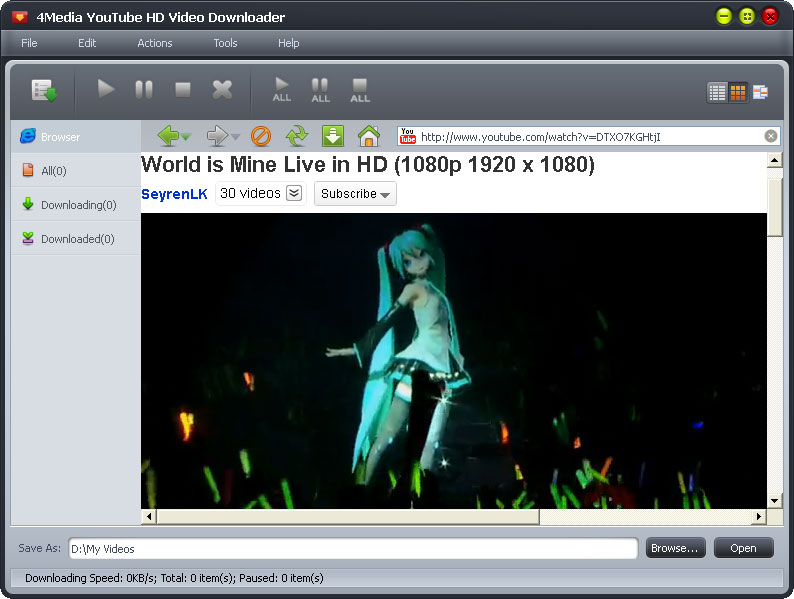Click the Browse... button
The width and height of the screenshot is (794, 599).
pyautogui.click(x=675, y=548)
